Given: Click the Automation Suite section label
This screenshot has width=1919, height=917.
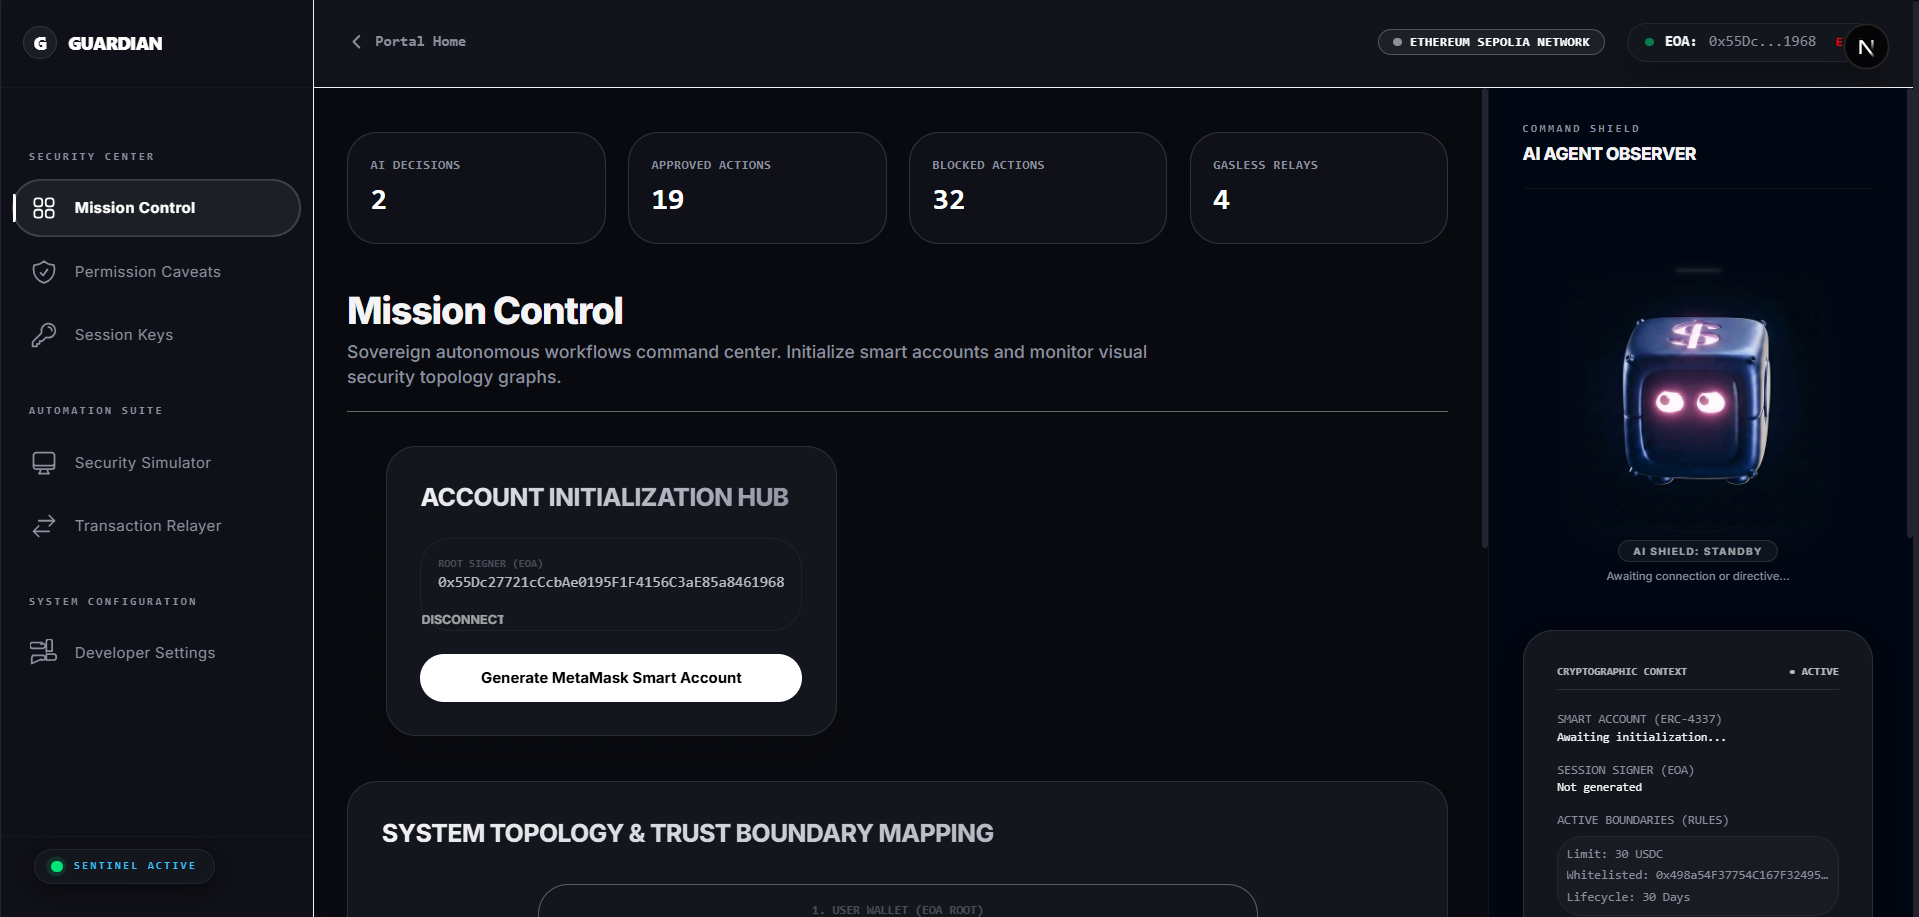Looking at the screenshot, I should click(95, 411).
